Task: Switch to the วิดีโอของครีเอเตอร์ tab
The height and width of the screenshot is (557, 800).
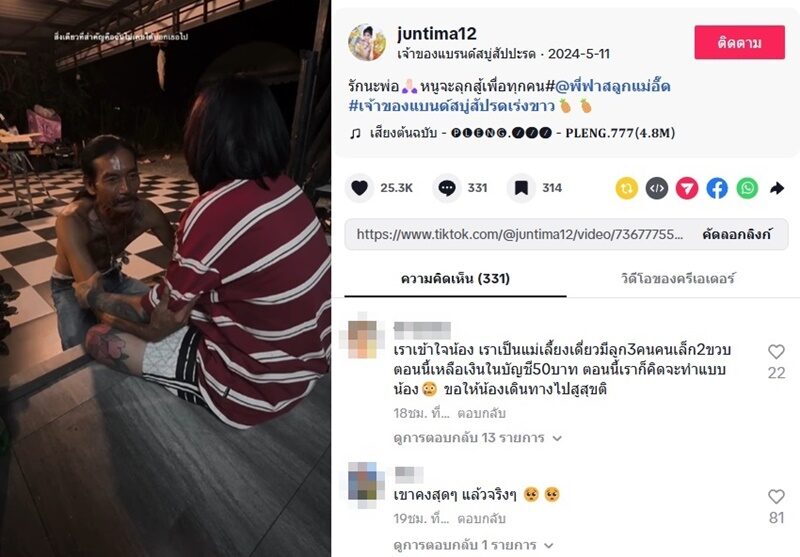Action: 678,278
